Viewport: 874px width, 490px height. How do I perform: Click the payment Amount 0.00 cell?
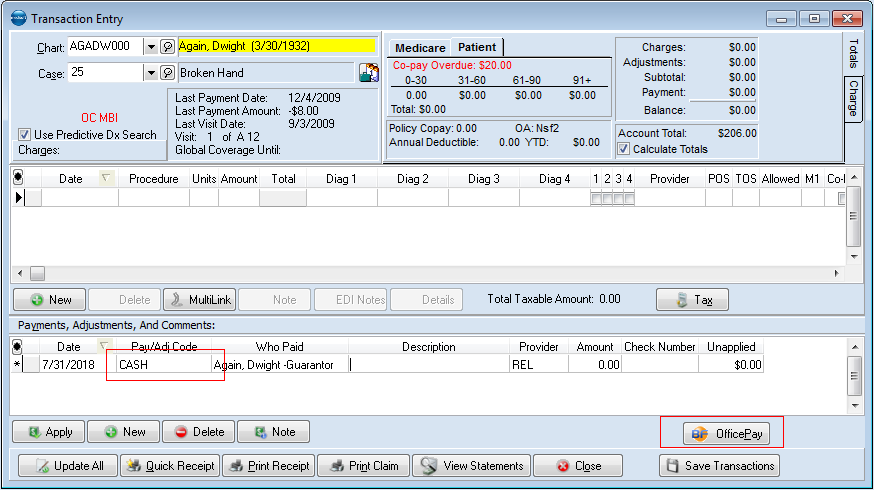(595, 365)
